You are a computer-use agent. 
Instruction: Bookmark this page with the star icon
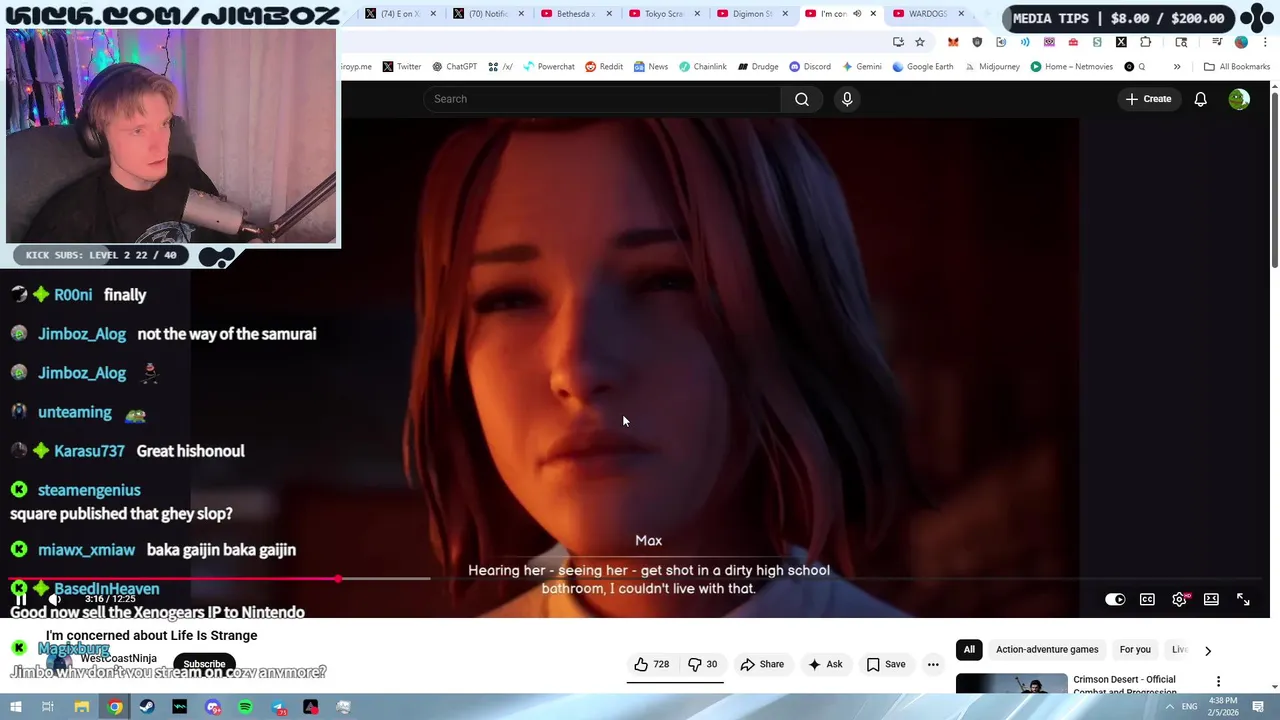click(920, 42)
